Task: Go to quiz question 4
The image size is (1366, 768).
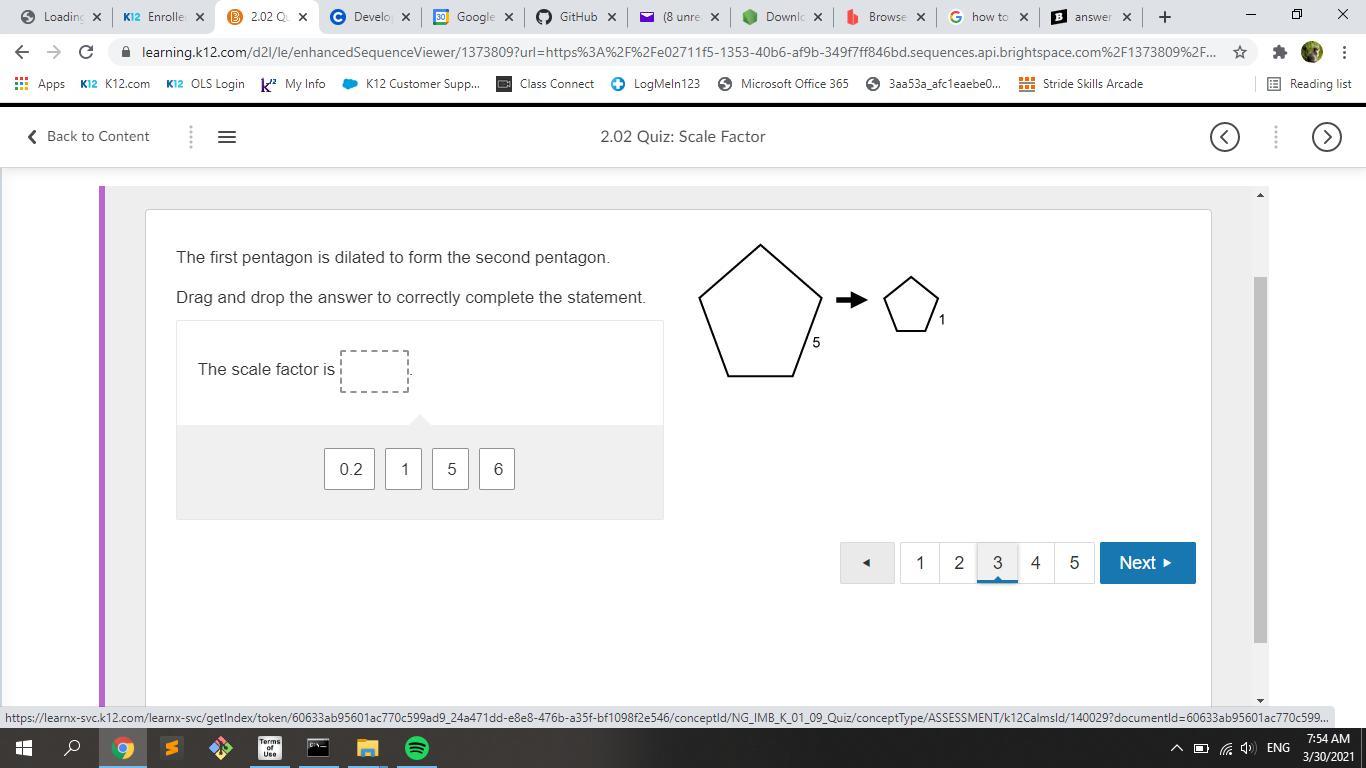Action: 1035,563
